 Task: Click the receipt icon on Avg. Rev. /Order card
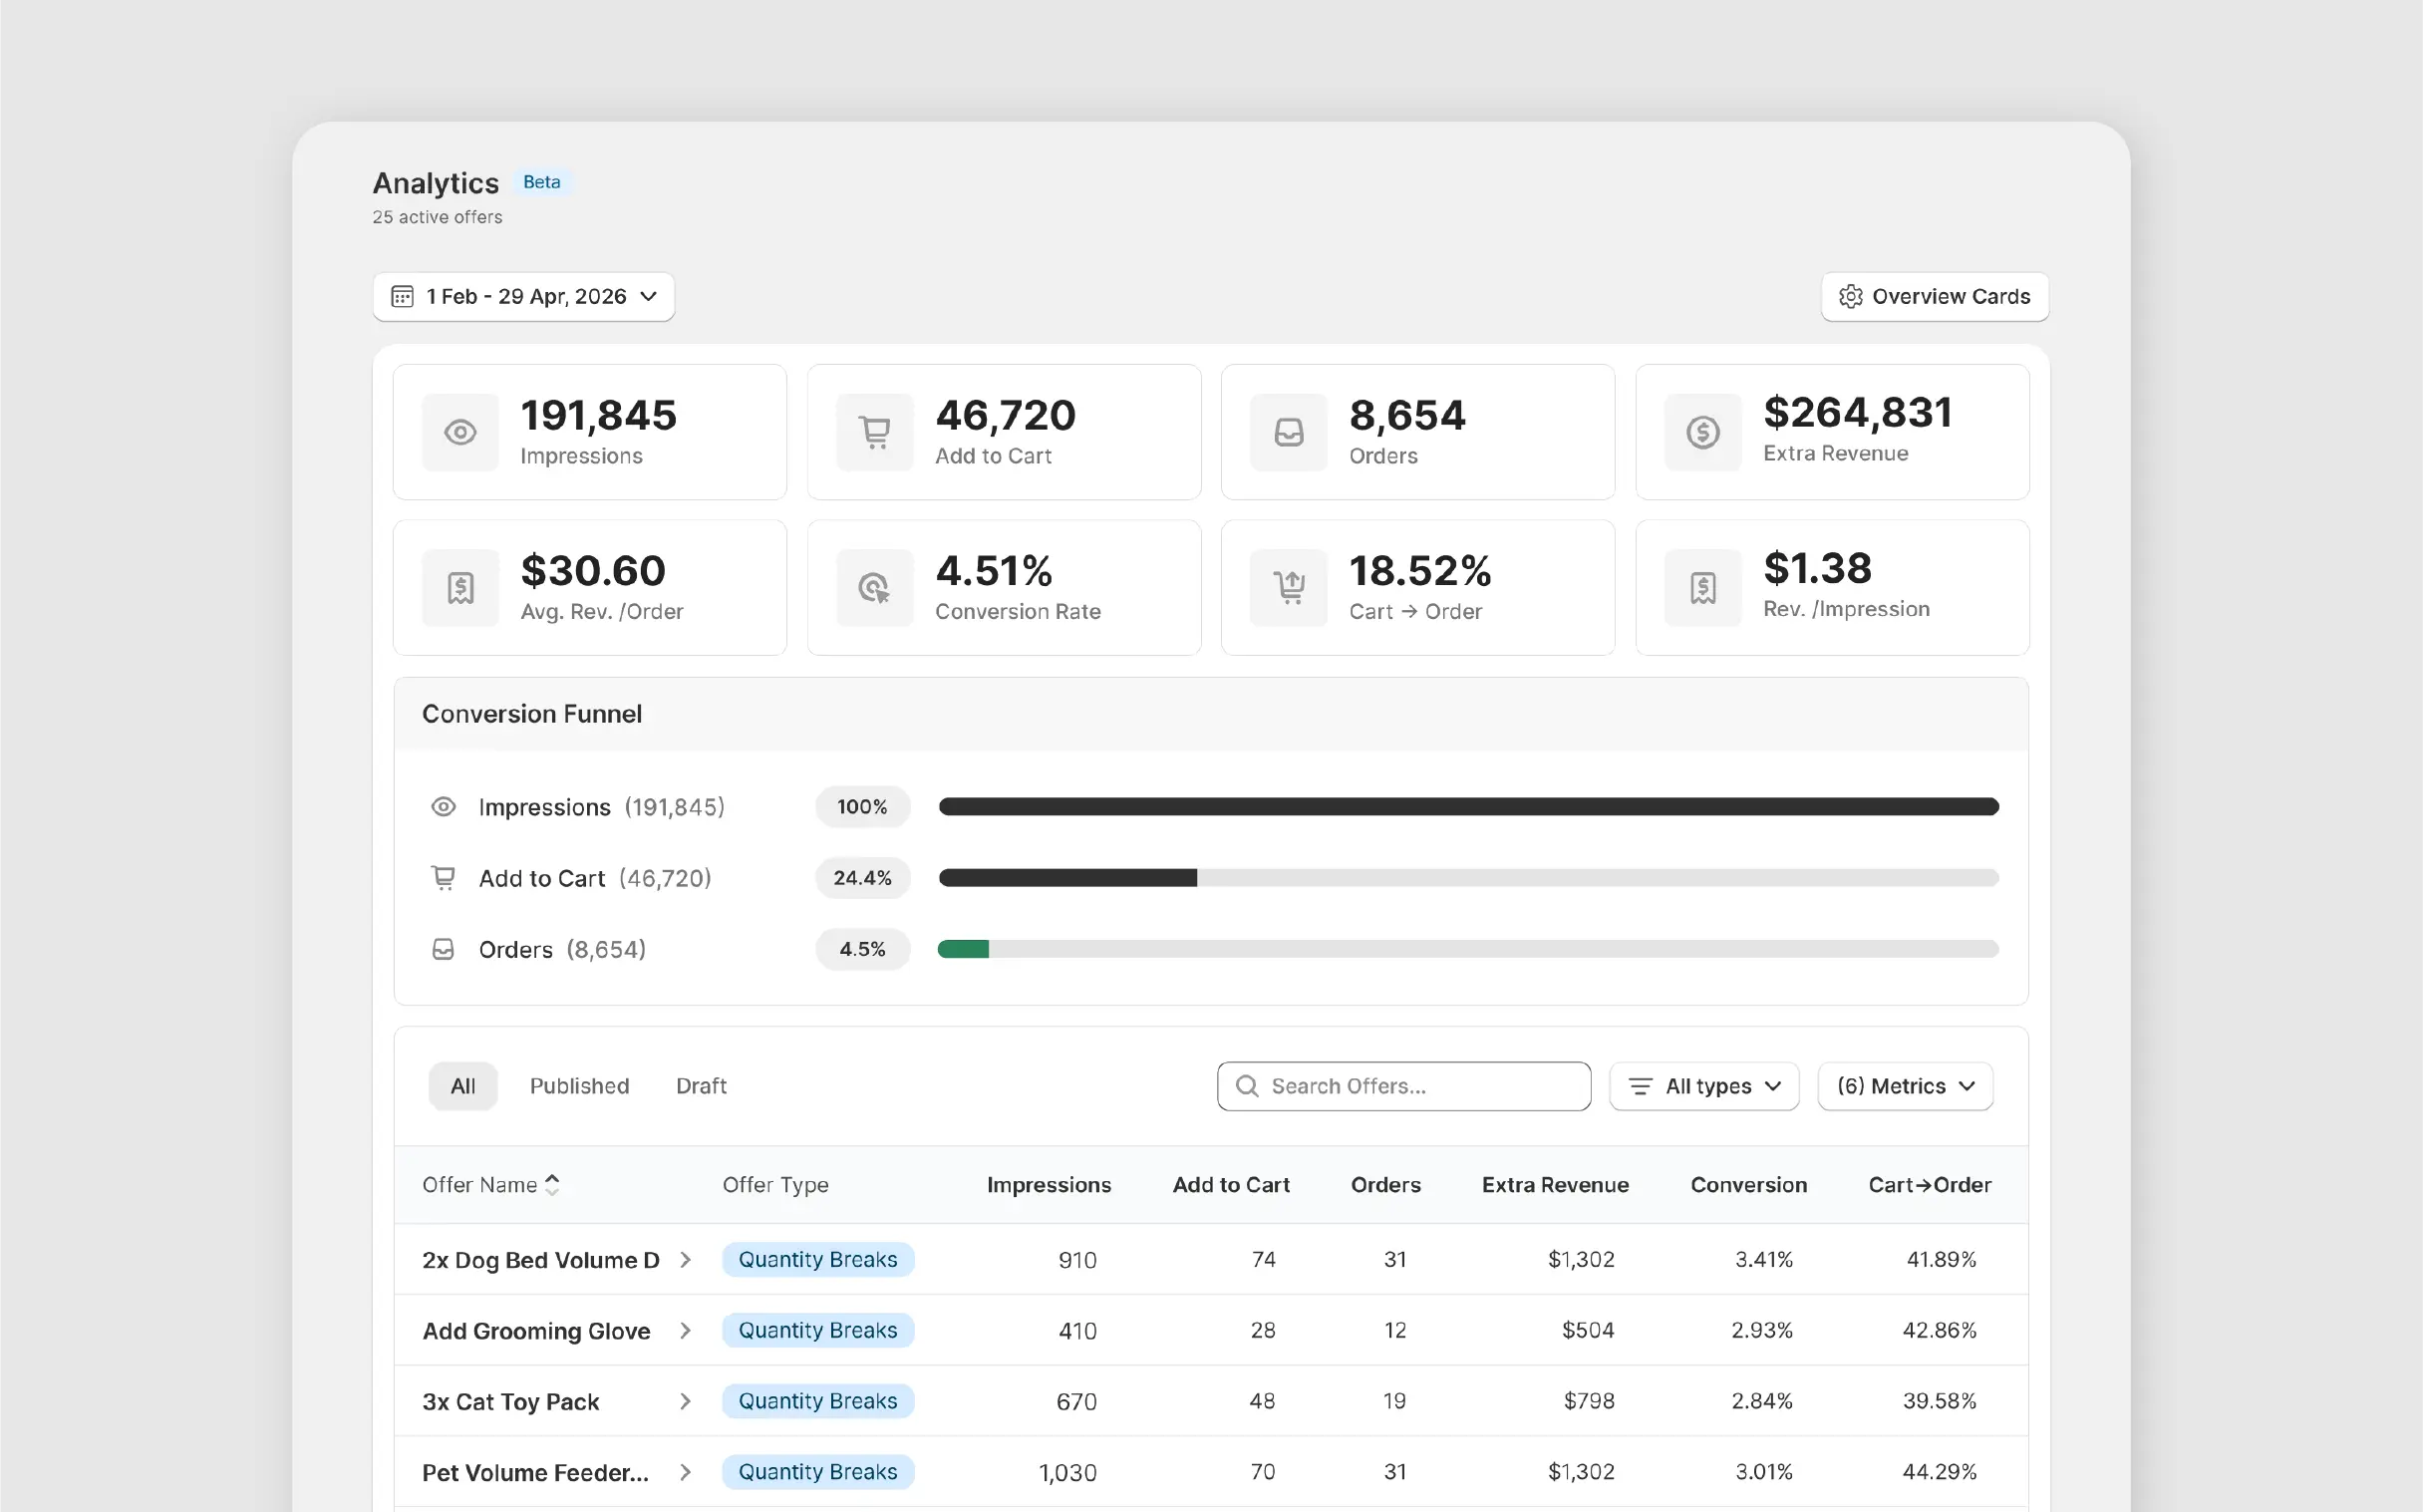[x=460, y=588]
